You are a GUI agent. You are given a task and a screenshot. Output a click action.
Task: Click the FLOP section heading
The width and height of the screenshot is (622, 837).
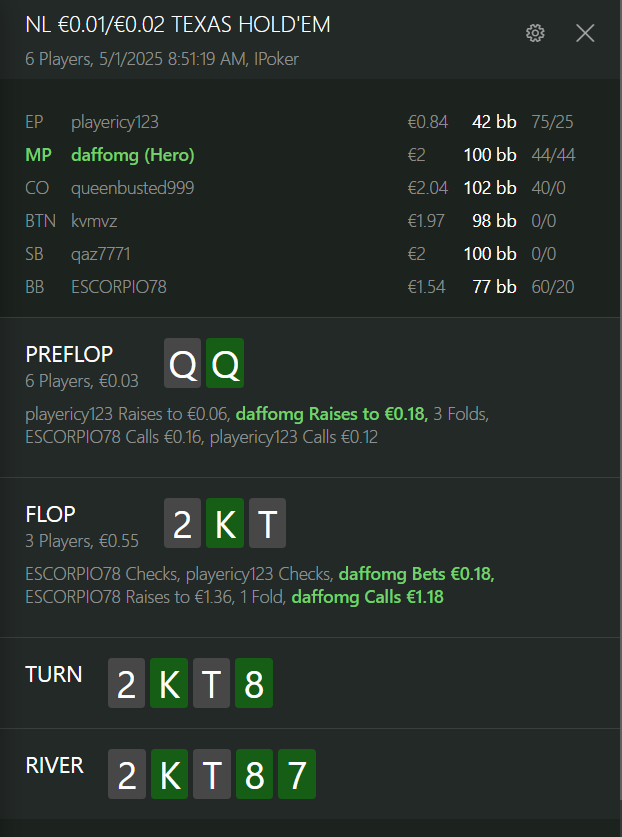click(x=50, y=514)
